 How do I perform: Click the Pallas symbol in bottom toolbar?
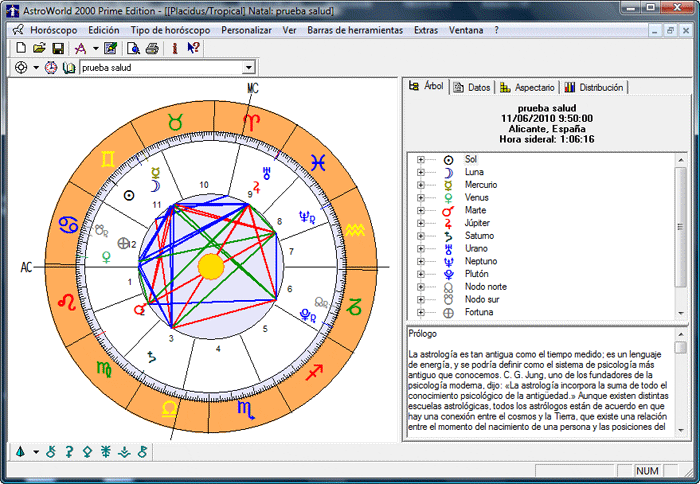pos(87,452)
